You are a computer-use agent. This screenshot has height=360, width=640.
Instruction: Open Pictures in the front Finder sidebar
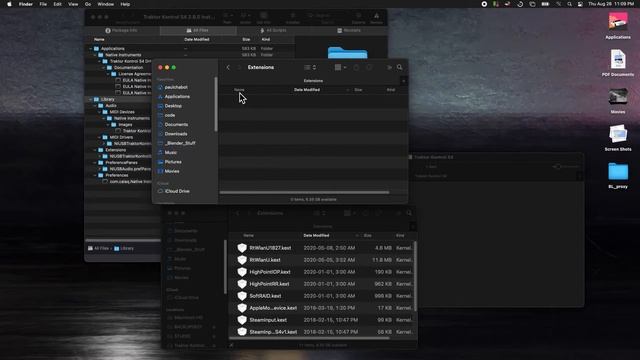(173, 162)
